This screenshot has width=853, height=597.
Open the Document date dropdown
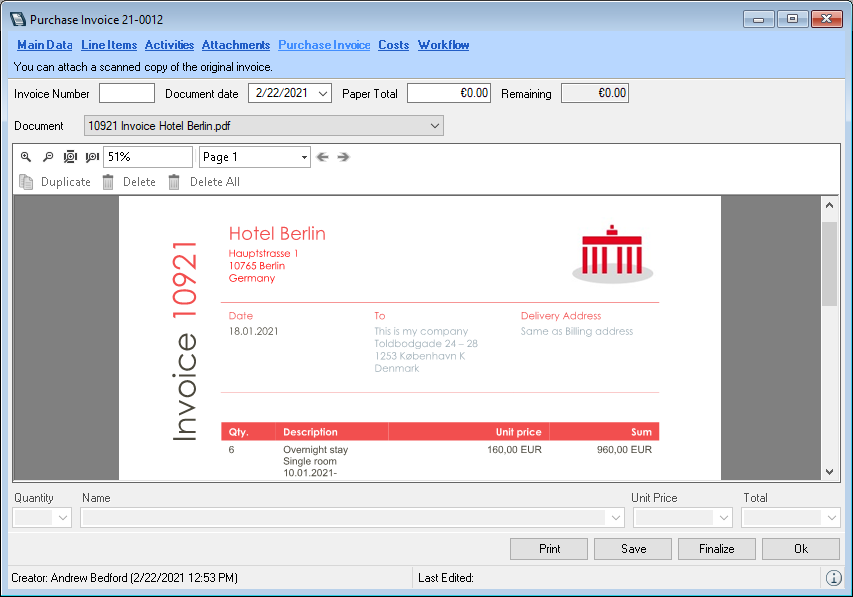click(x=322, y=94)
